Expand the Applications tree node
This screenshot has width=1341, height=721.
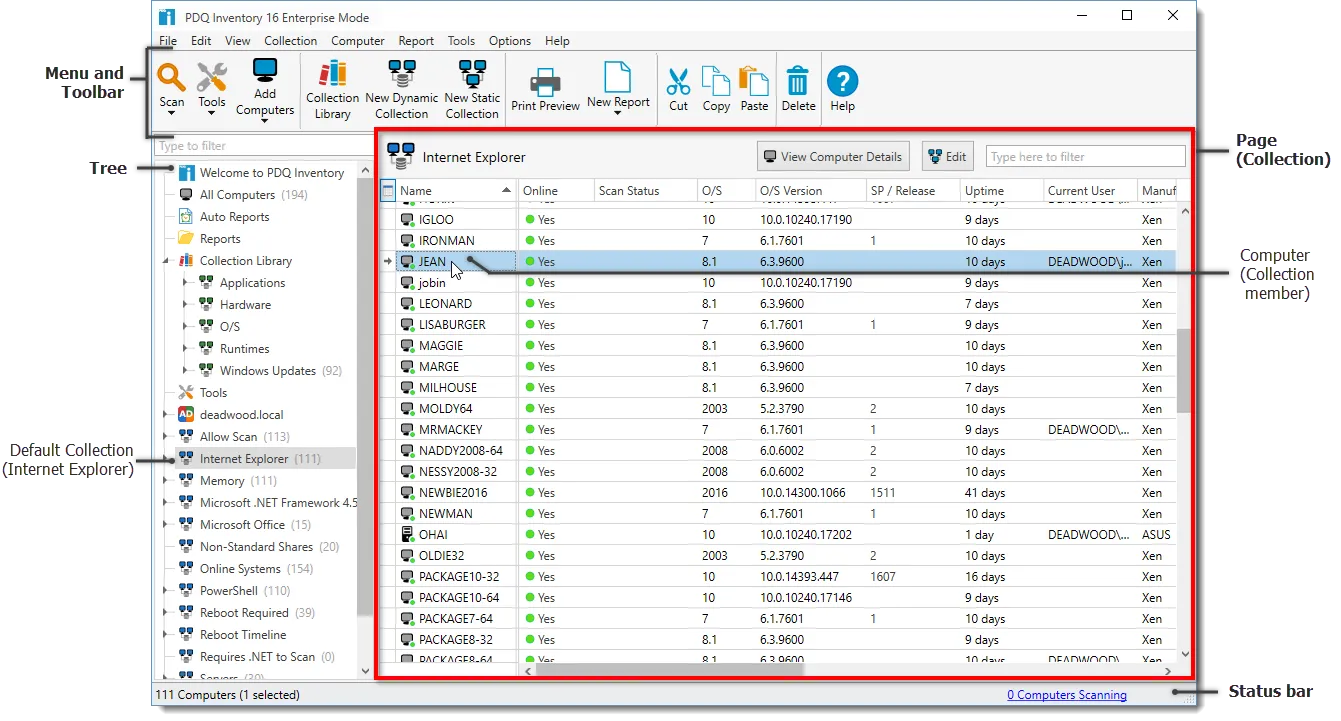click(184, 282)
